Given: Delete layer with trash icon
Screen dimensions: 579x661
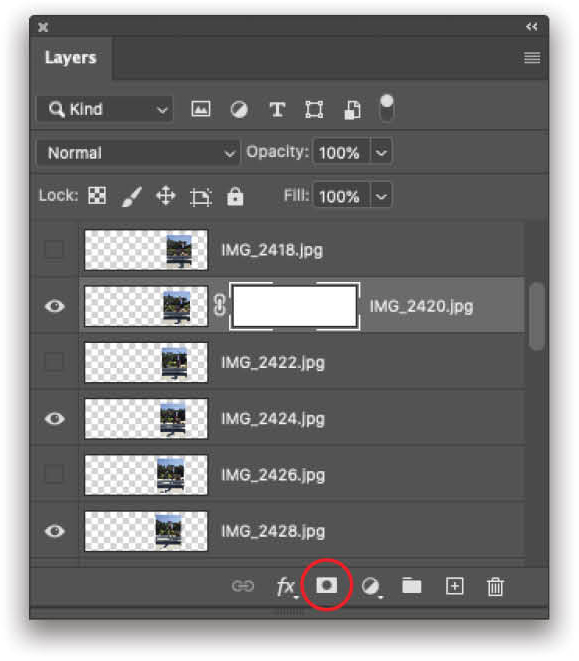Looking at the screenshot, I should (496, 586).
